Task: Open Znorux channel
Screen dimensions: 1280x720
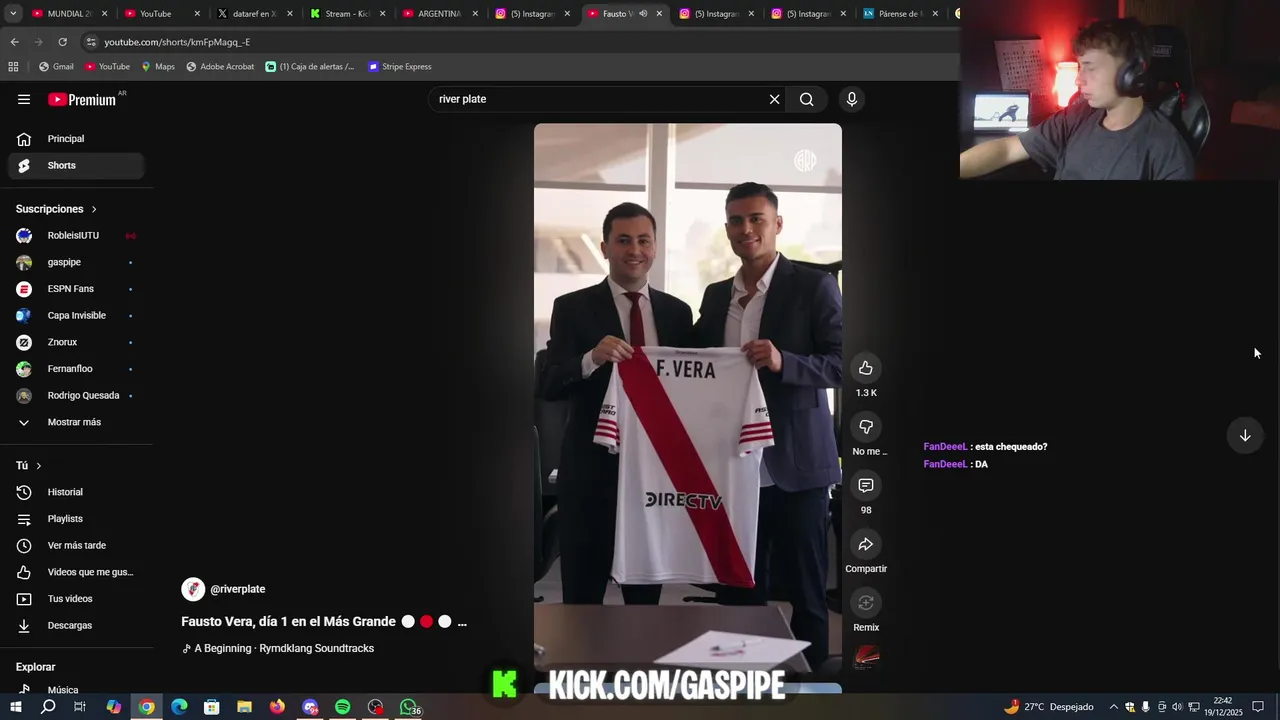Action: (76, 342)
